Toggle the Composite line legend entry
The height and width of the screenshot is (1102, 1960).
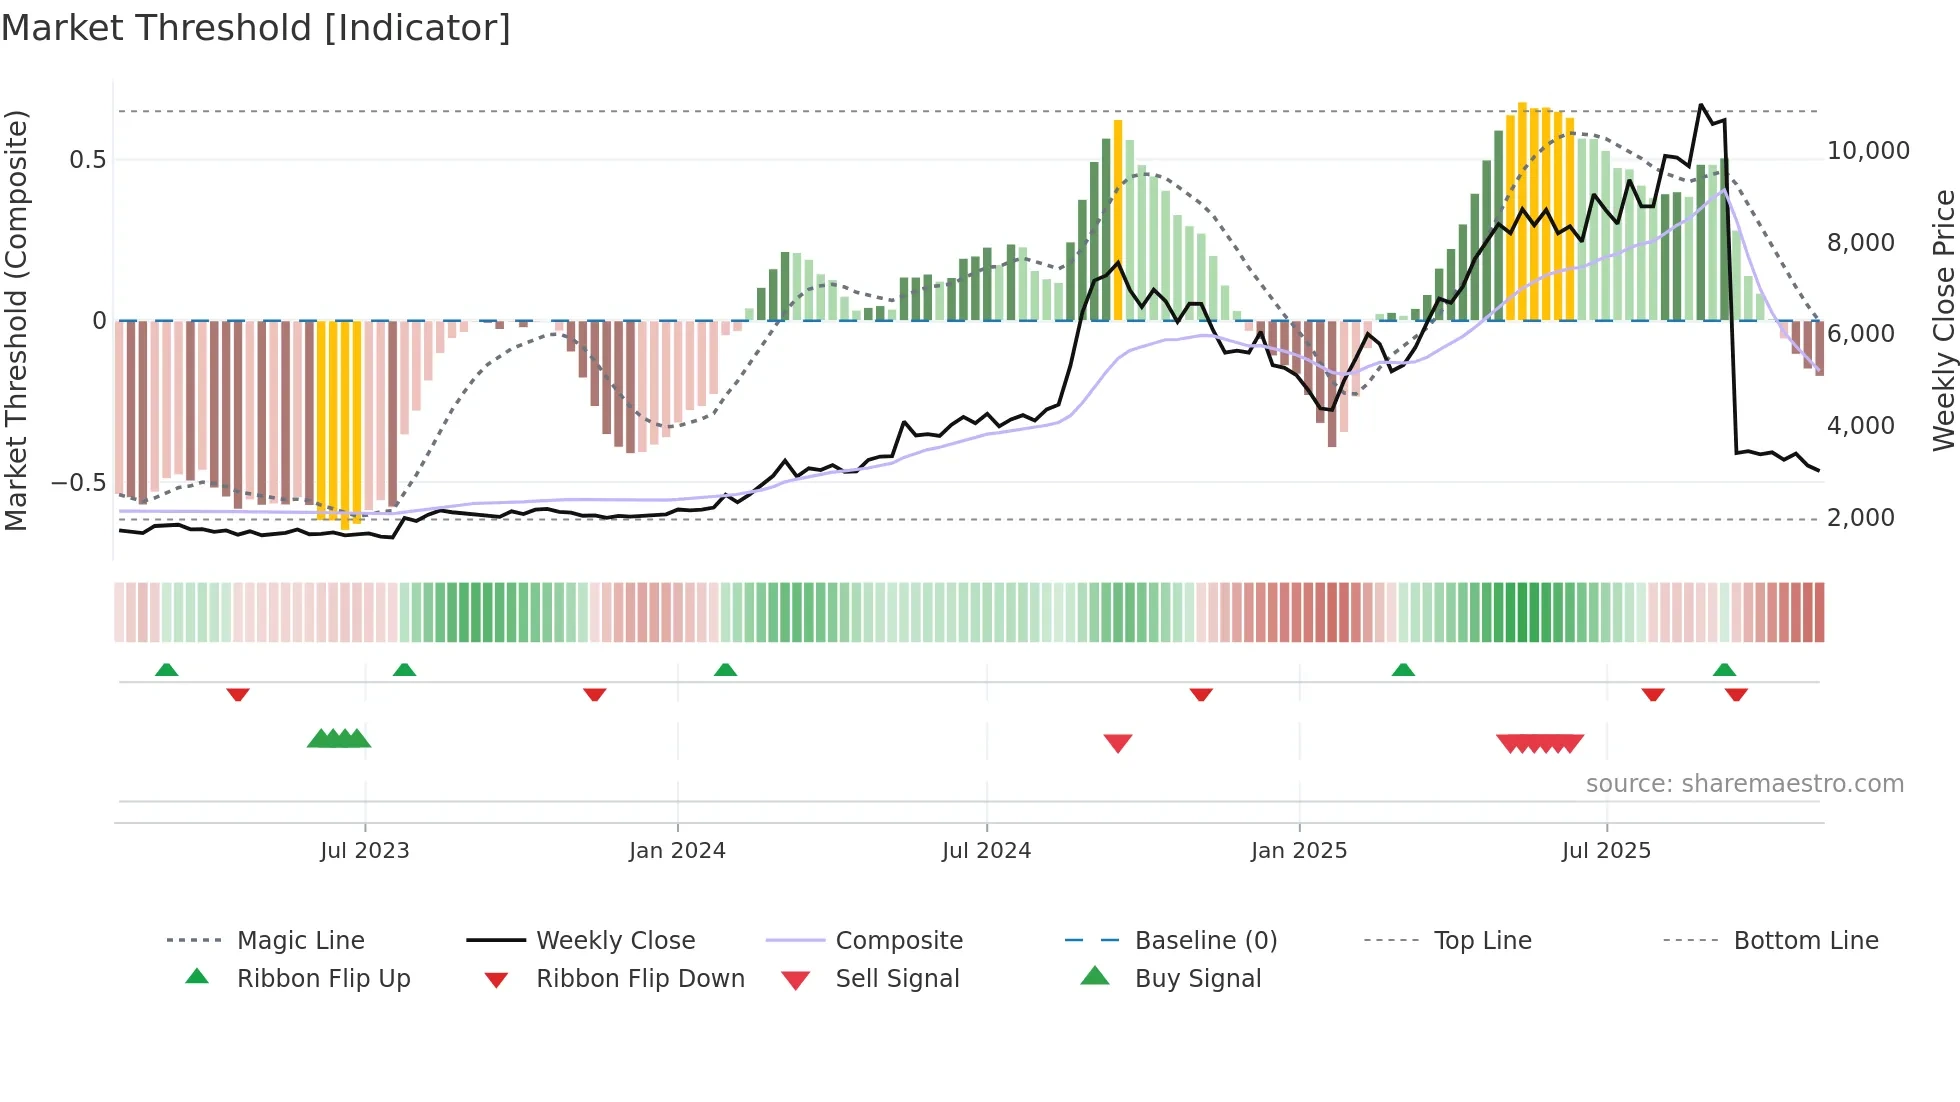click(x=898, y=941)
